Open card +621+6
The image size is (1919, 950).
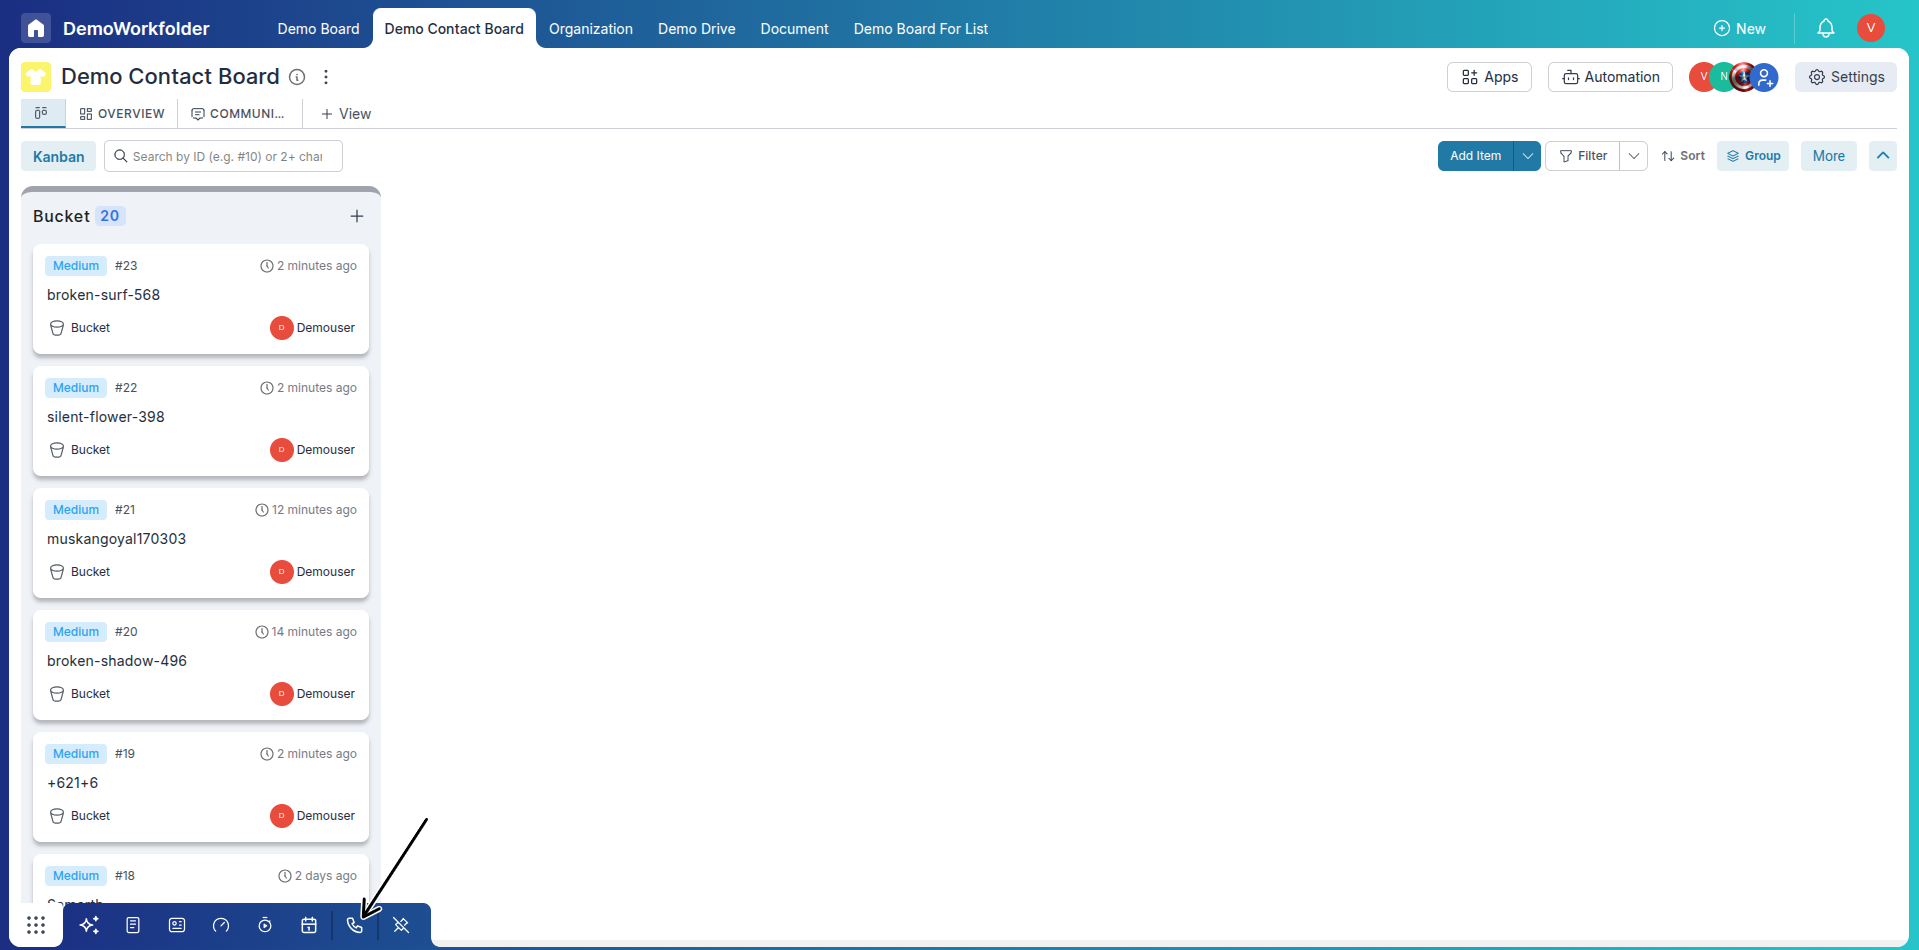tap(201, 787)
